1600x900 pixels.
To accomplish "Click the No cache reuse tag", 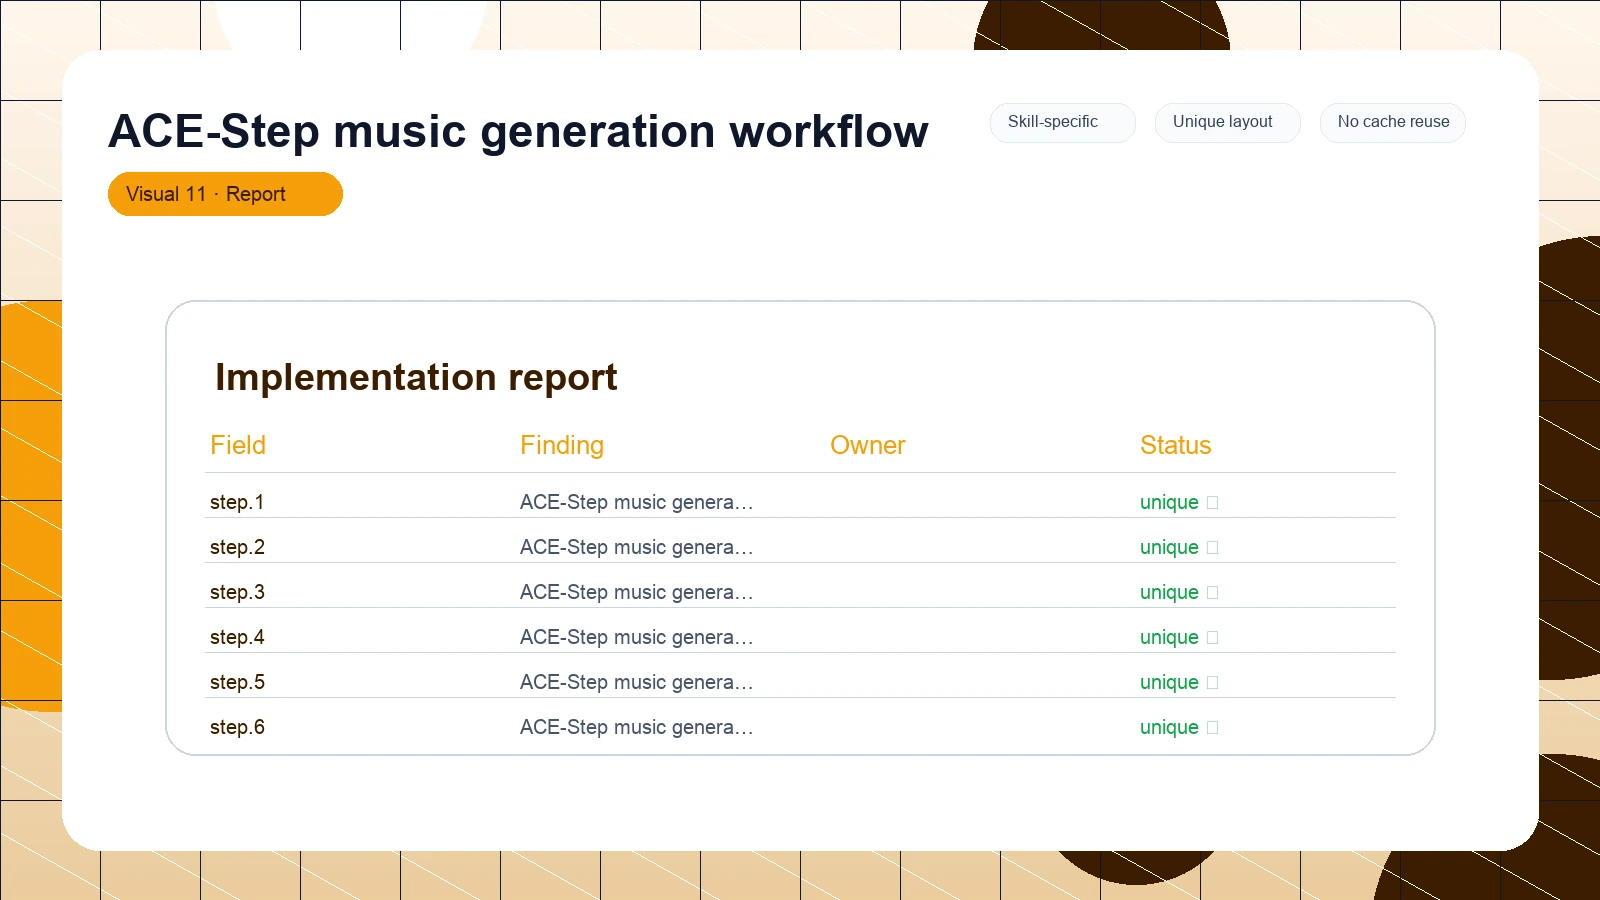I will 1392,122.
